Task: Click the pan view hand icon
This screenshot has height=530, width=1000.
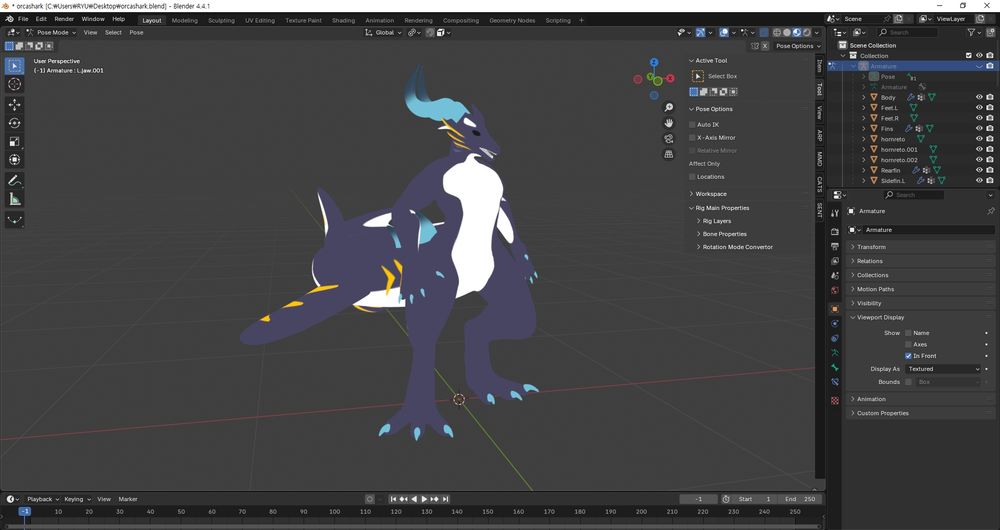Action: 668,123
